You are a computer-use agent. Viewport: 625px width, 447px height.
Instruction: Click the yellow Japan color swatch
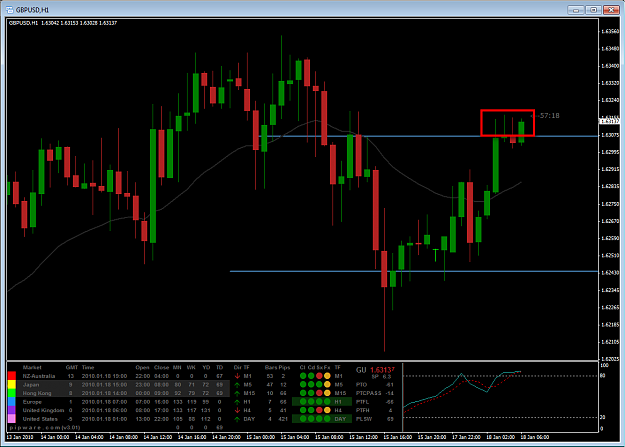coord(12,384)
